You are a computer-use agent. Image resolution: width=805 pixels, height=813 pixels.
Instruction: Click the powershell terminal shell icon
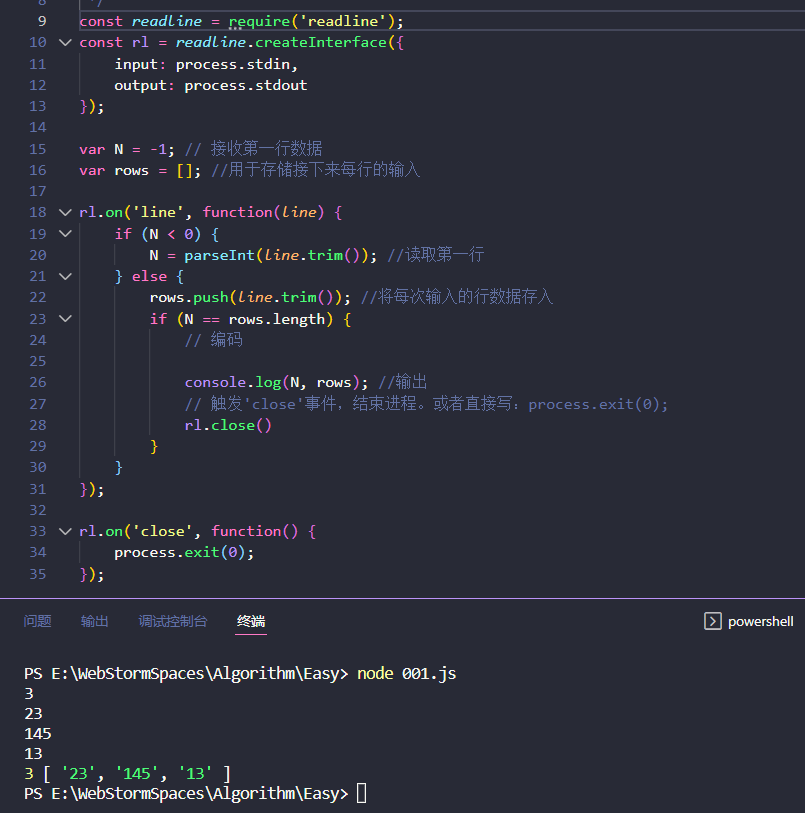pos(712,621)
